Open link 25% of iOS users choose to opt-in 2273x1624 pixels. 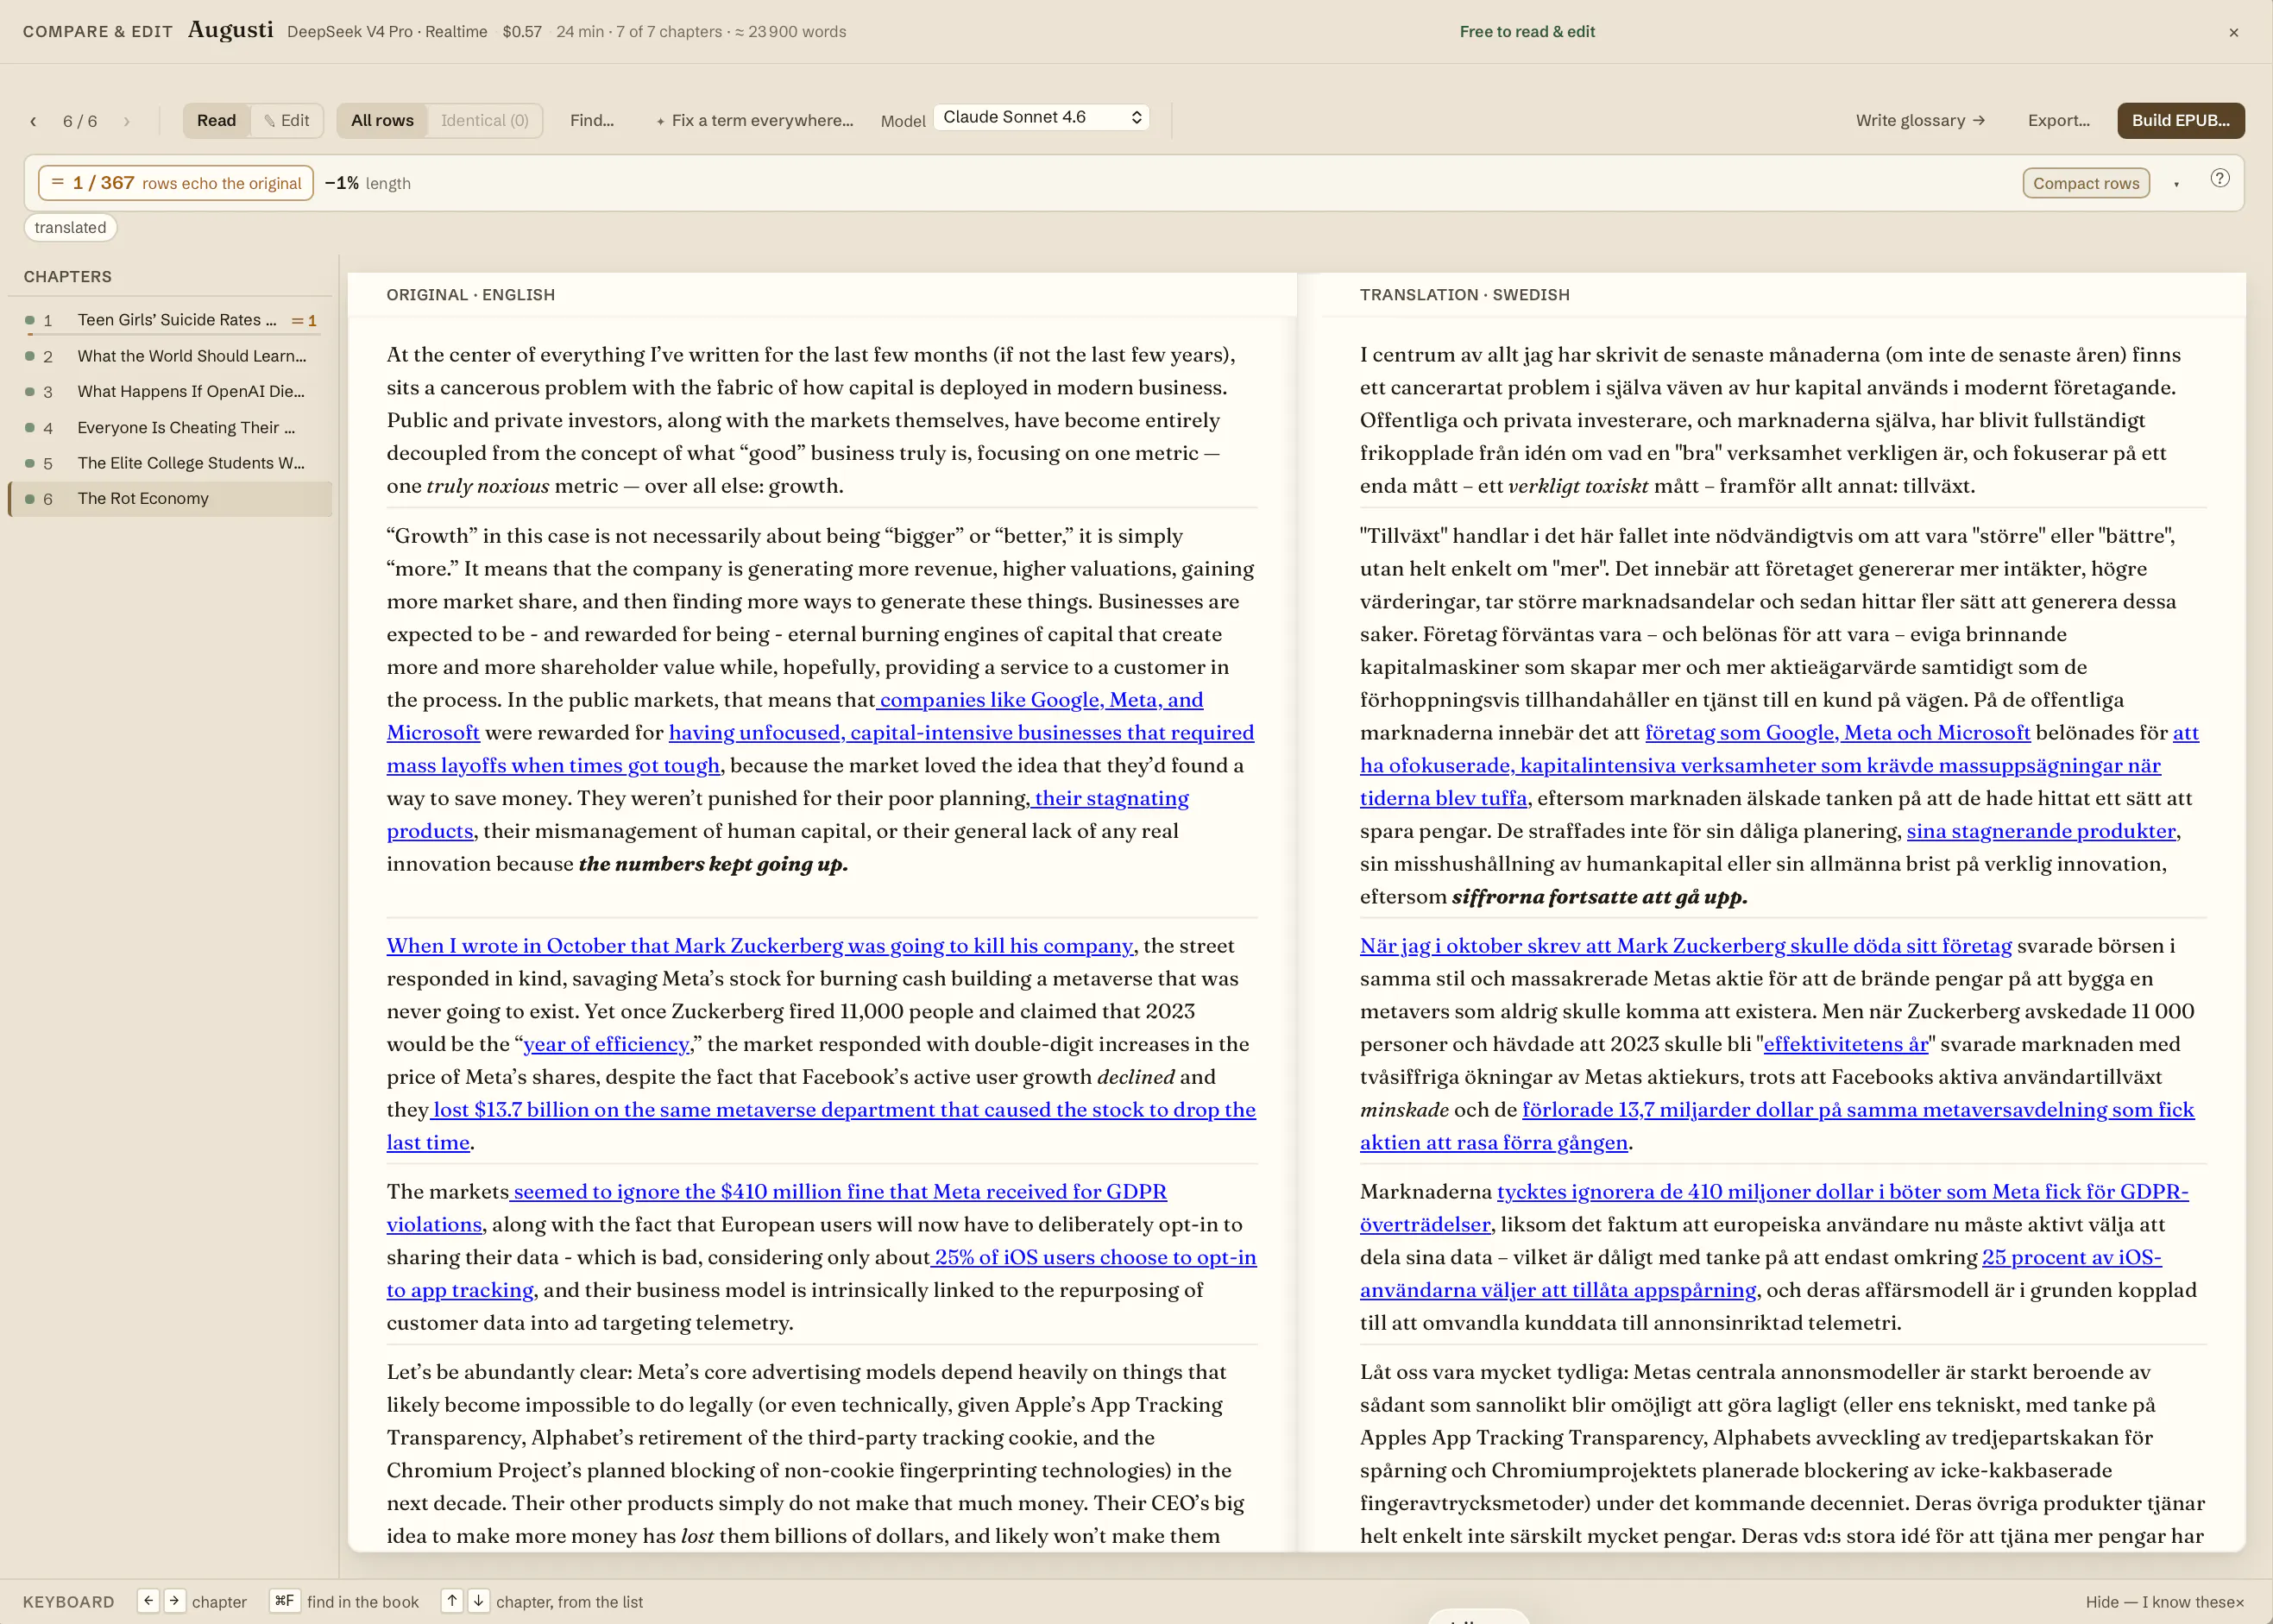pyautogui.click(x=1093, y=1258)
